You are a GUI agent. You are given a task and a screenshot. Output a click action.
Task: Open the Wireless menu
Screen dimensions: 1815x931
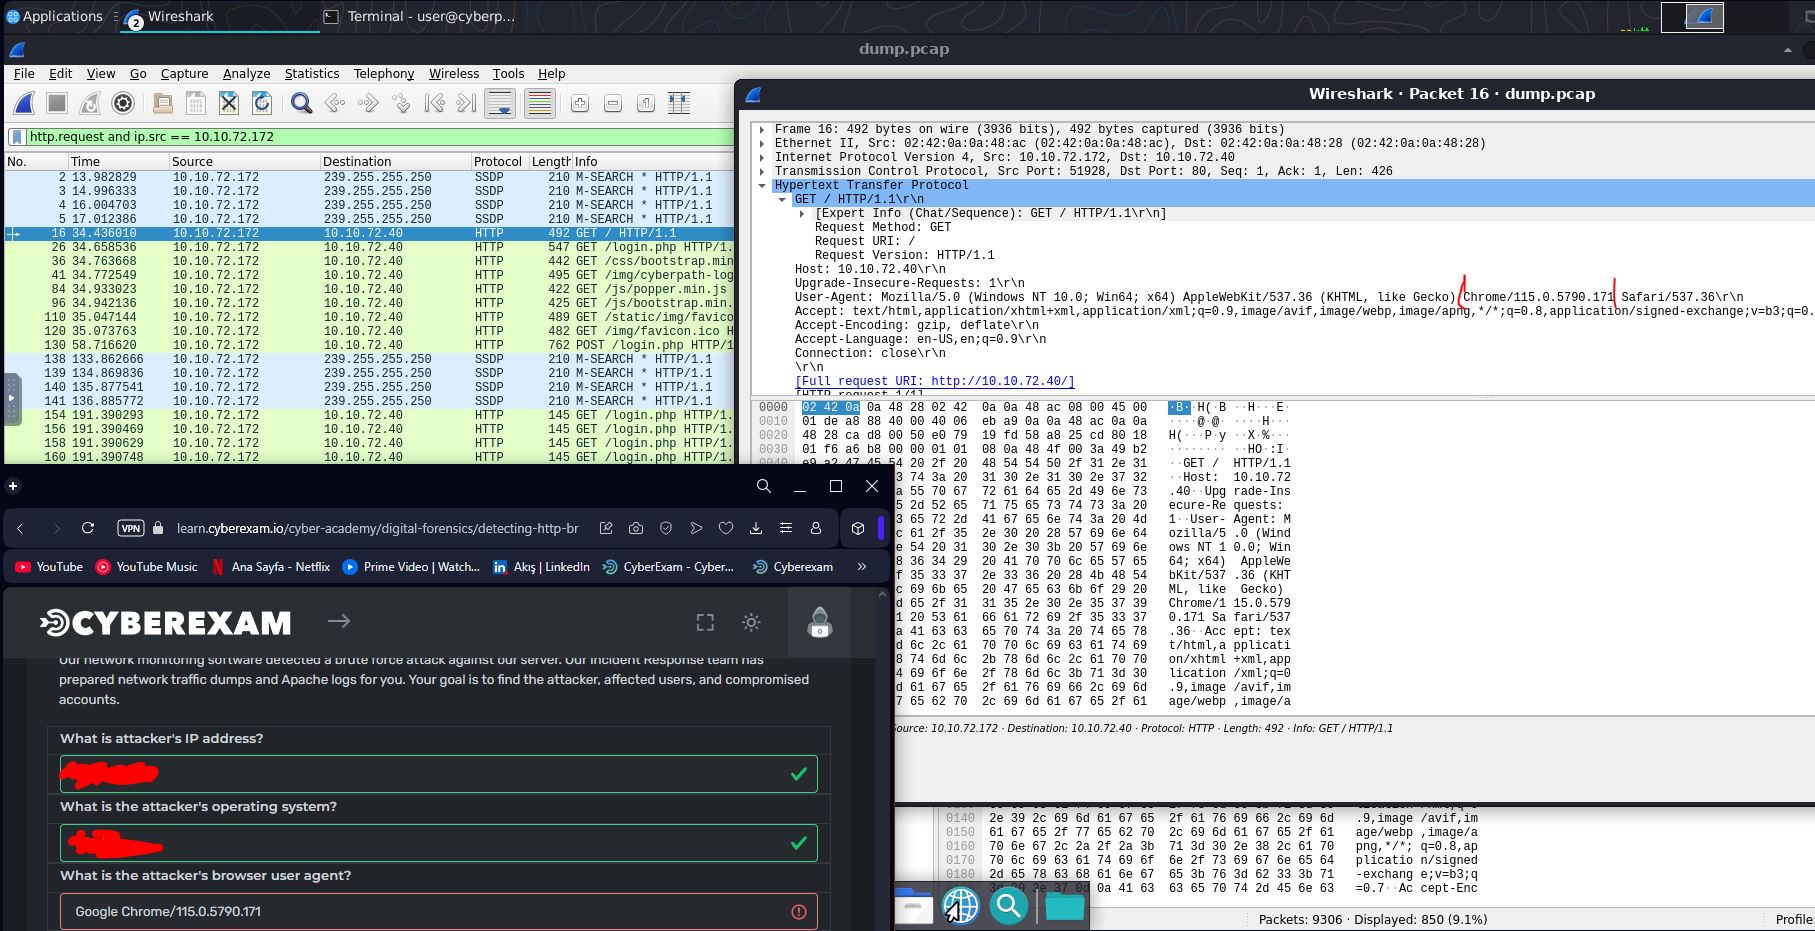click(x=454, y=74)
